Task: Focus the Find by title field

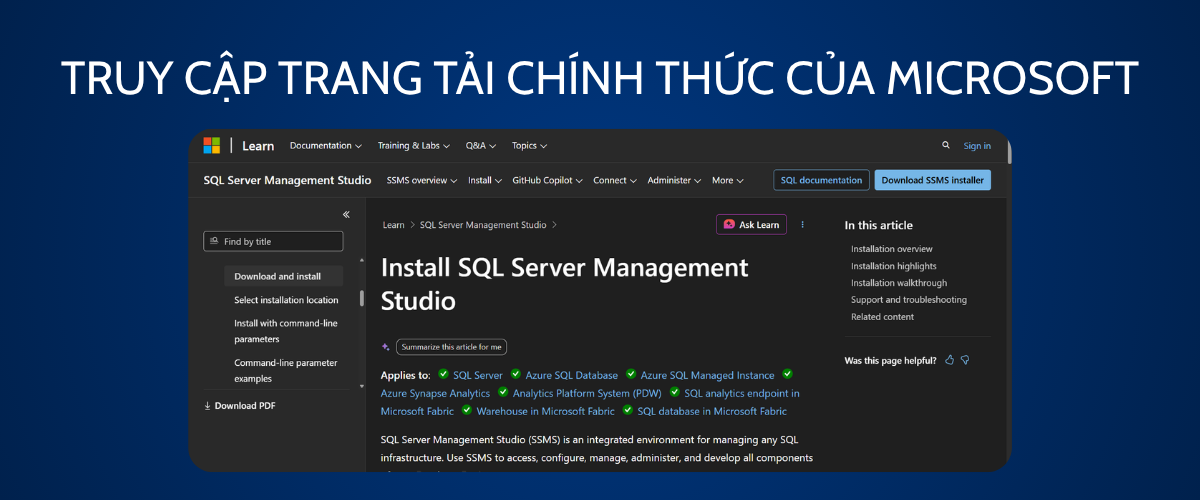Action: coord(273,241)
